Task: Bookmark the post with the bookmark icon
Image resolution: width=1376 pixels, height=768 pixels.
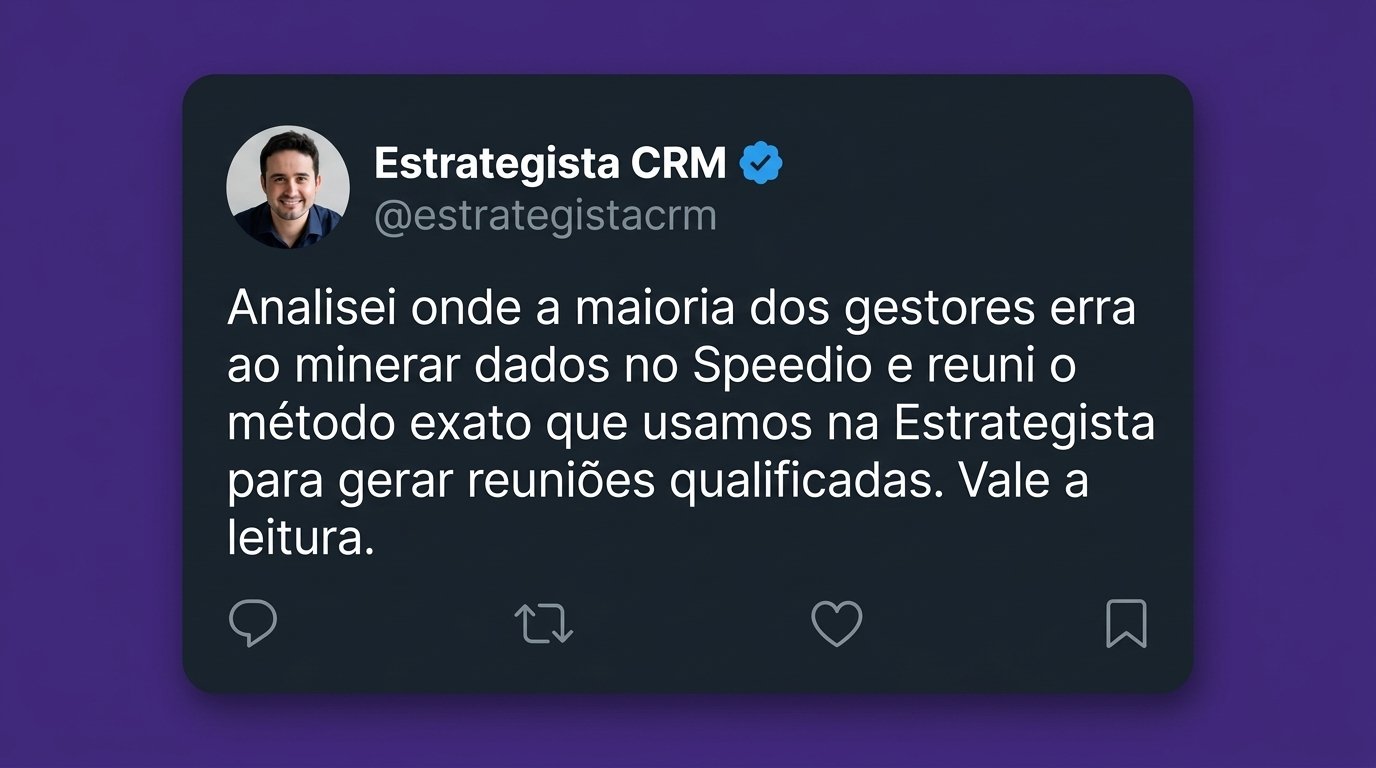Action: [x=1127, y=624]
